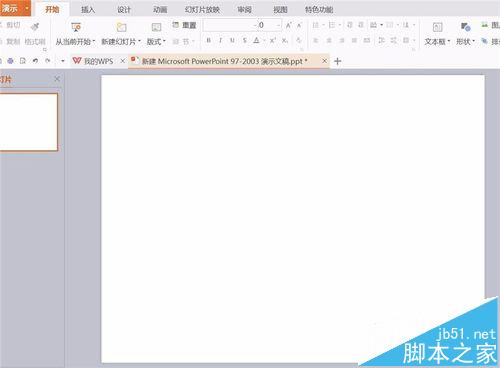
Task: Click the 文本框 text box icon
Action: [437, 27]
